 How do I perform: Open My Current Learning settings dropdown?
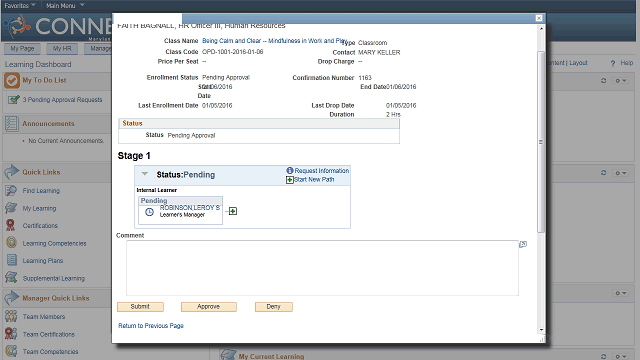(x=621, y=356)
